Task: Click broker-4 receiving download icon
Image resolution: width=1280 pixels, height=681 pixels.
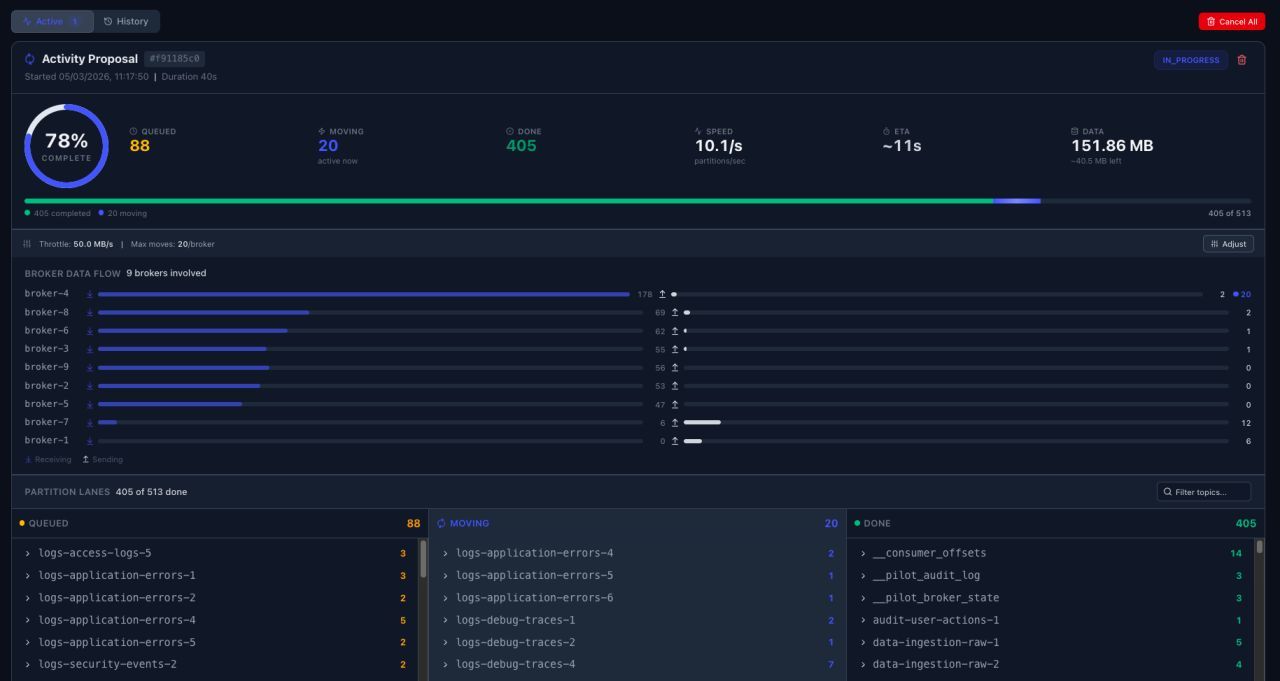Action: point(89,294)
